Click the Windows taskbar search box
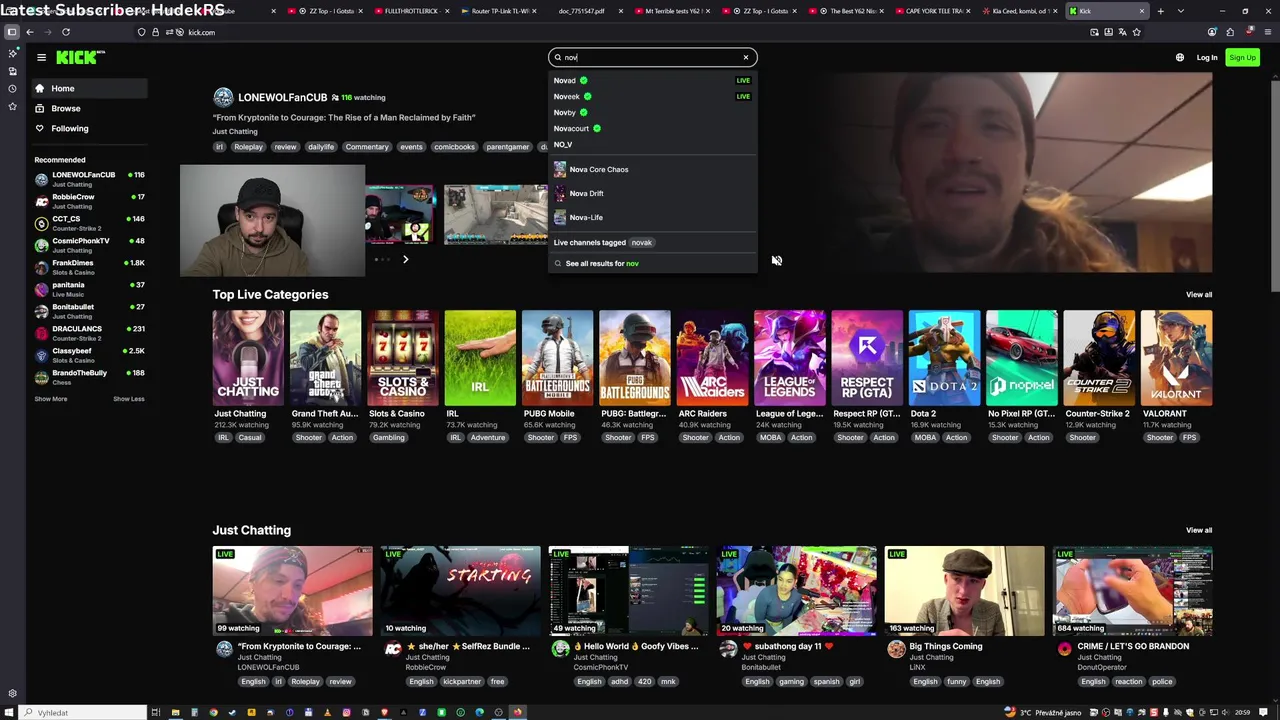This screenshot has height=720, width=1280. [83, 713]
